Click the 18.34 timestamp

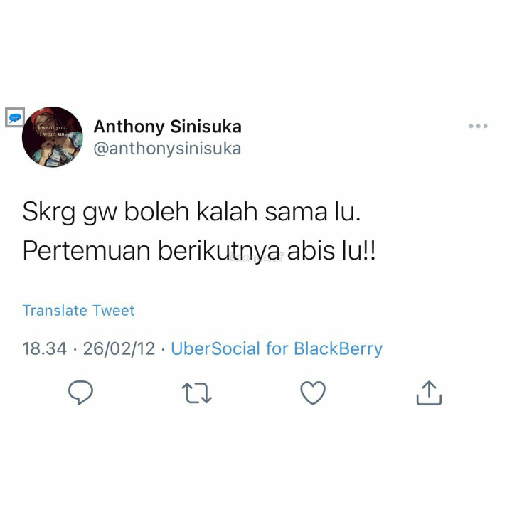pyautogui.click(x=44, y=349)
